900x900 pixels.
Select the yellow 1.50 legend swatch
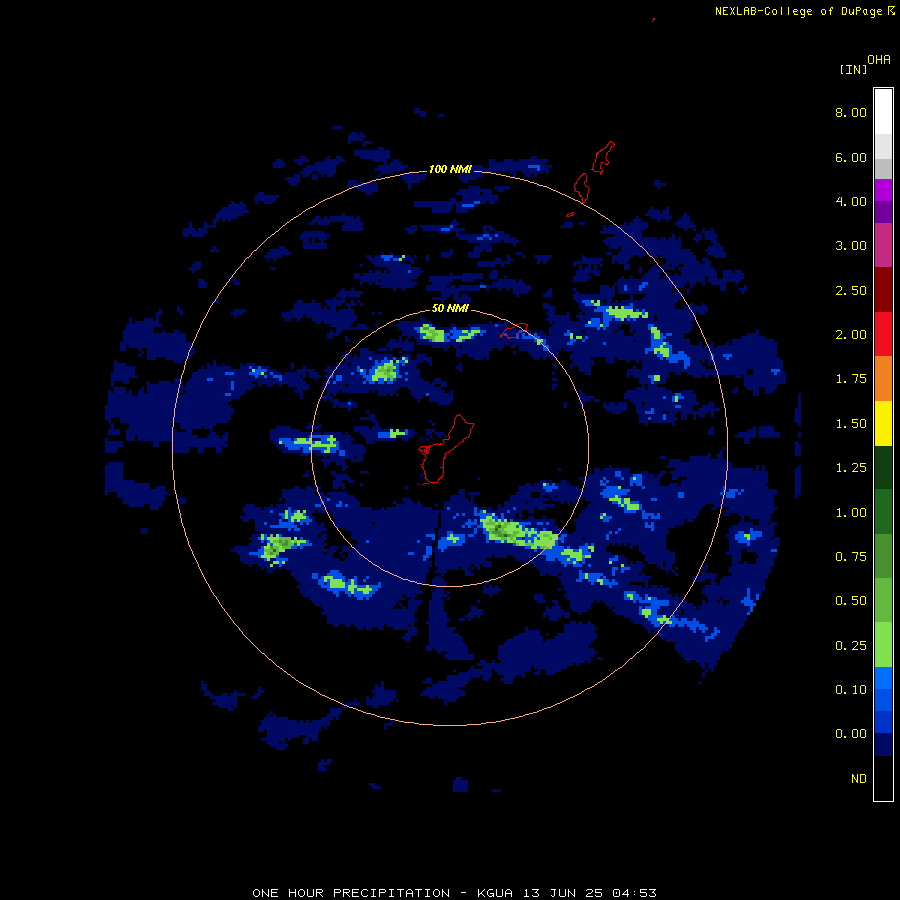(x=883, y=423)
